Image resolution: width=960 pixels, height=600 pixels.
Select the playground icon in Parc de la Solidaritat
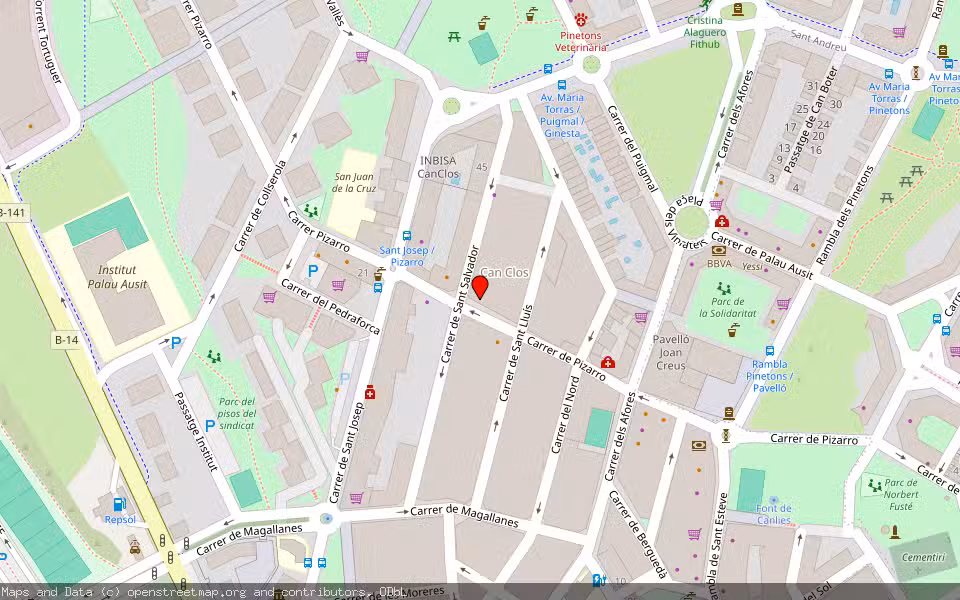[x=723, y=288]
